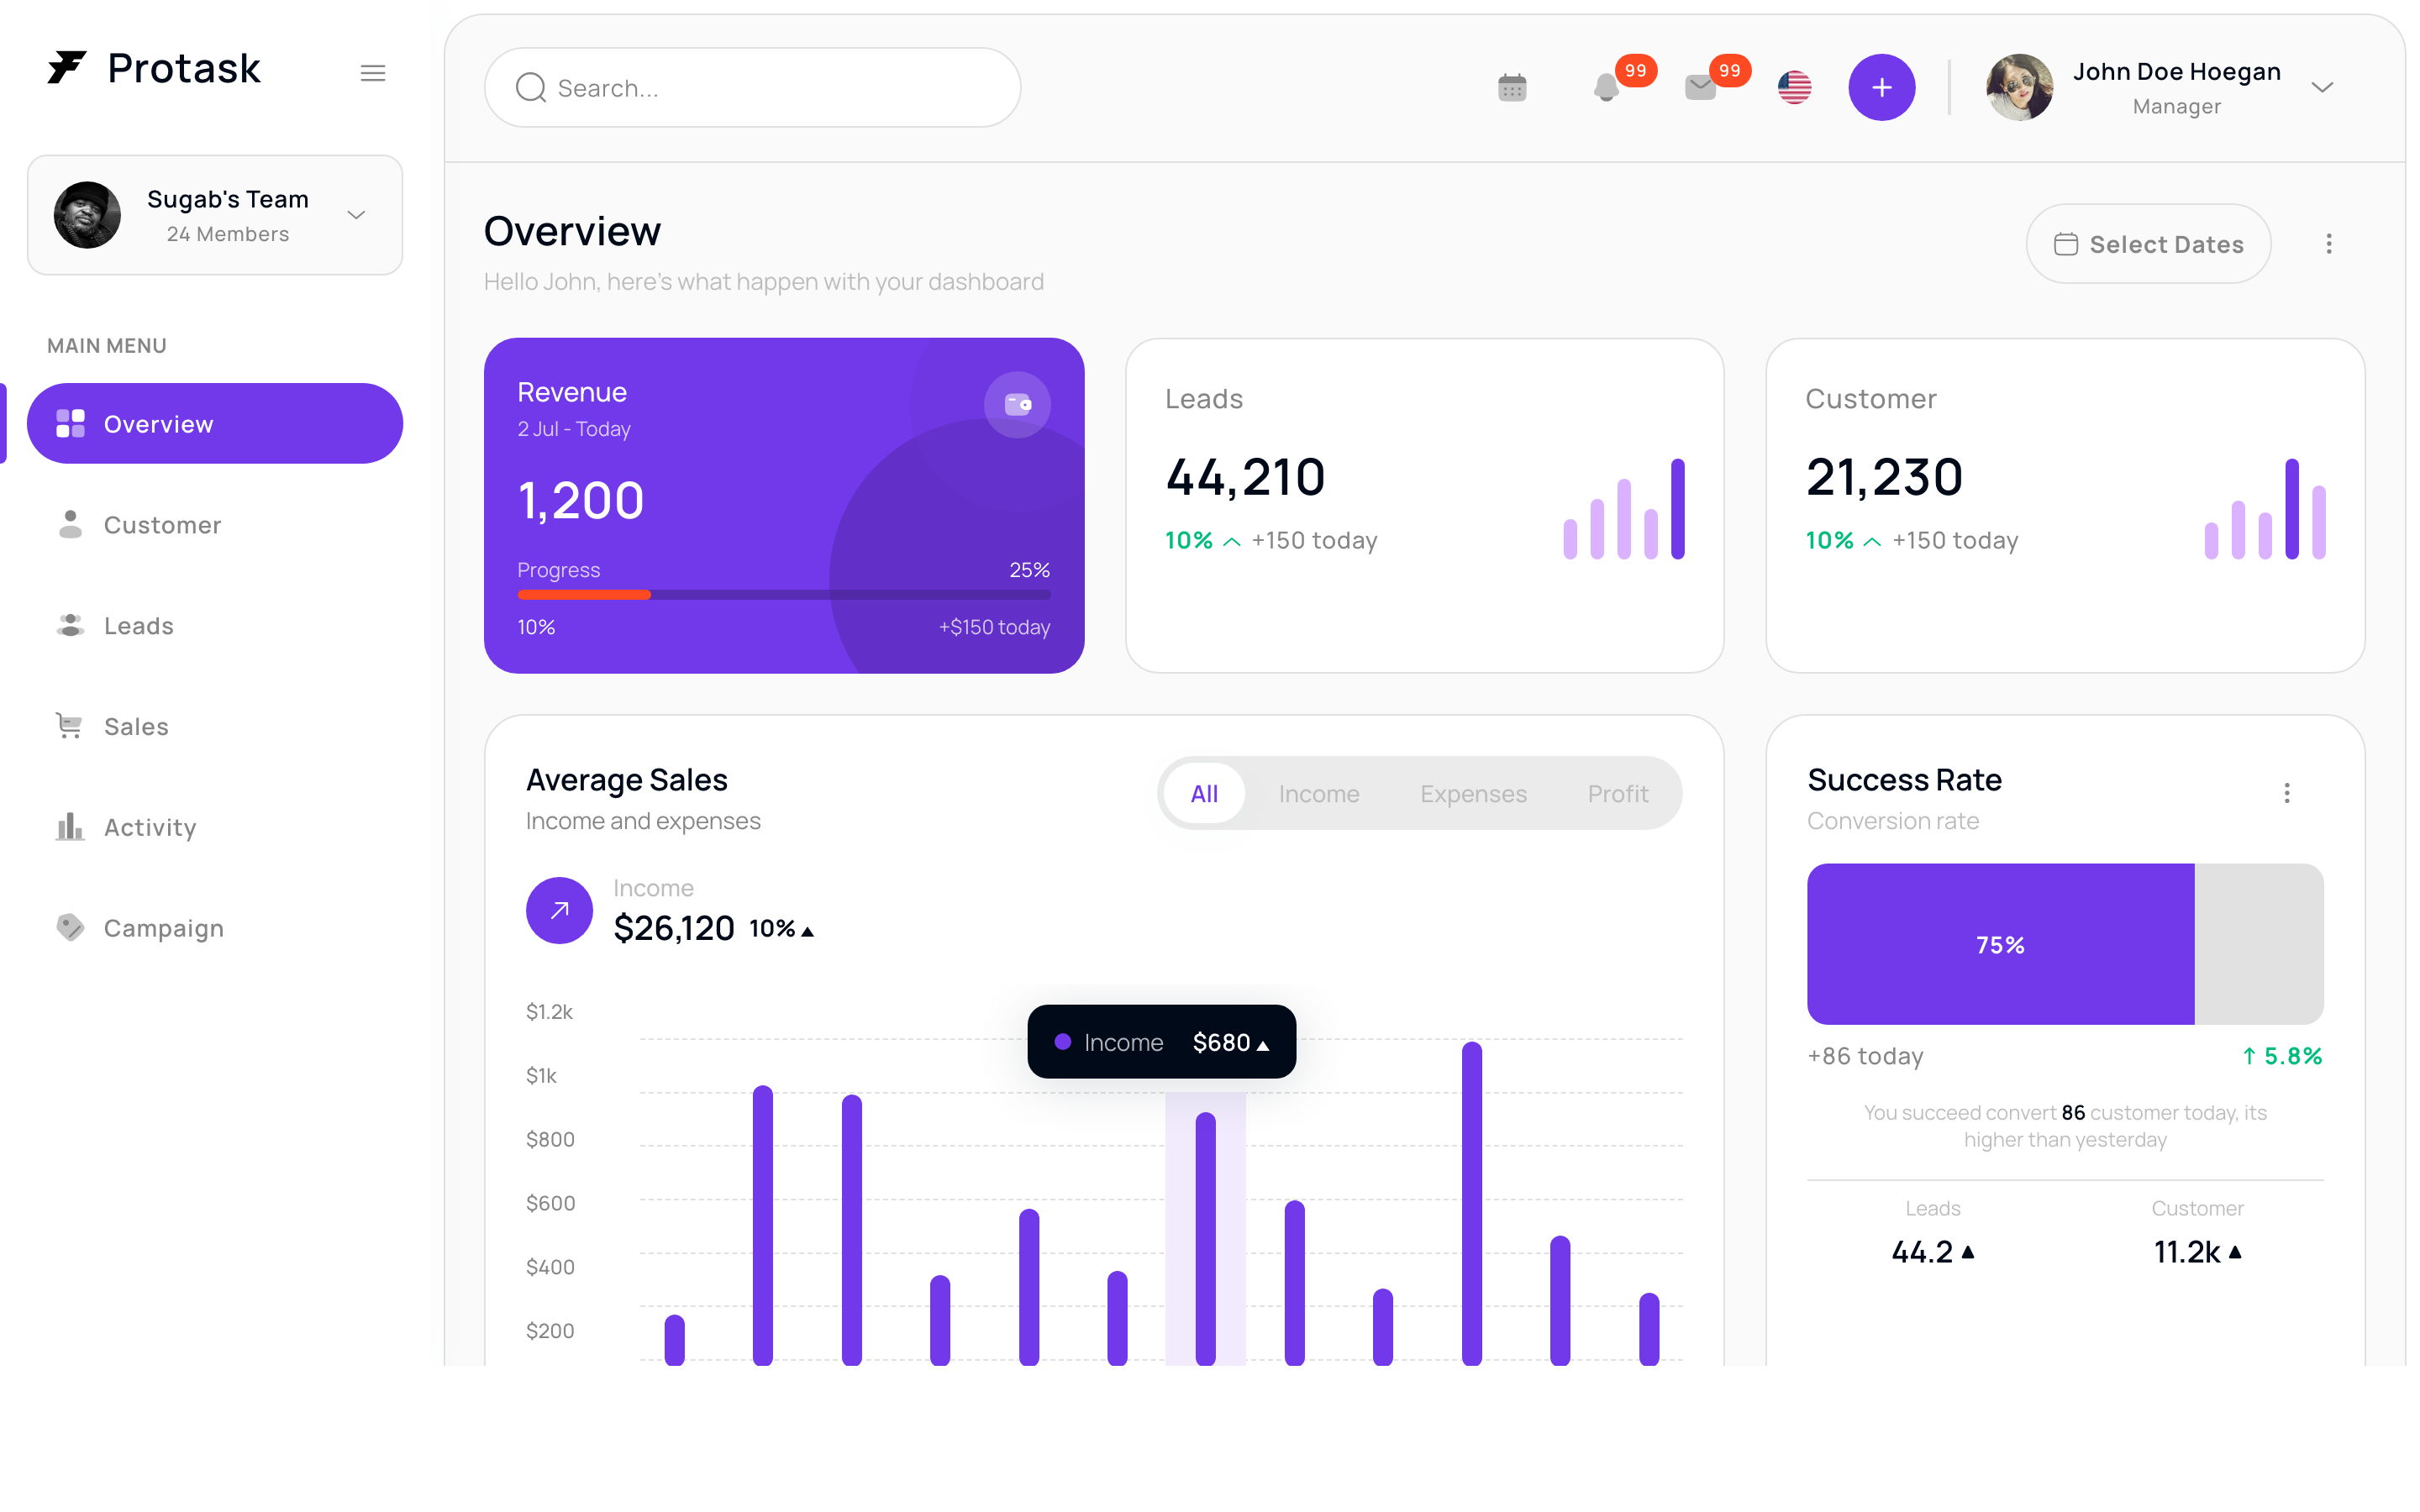The width and height of the screenshot is (2420, 1512).
Task: Click the 75% success rate bar
Action: 2000,944
